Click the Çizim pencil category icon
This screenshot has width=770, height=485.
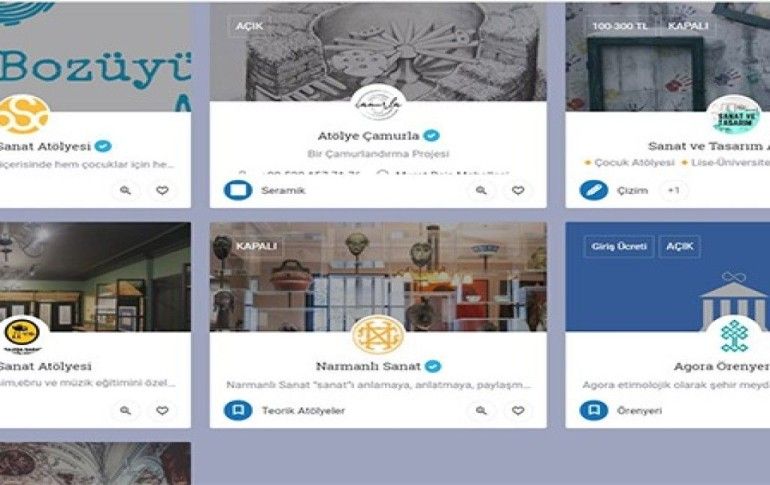coord(594,190)
